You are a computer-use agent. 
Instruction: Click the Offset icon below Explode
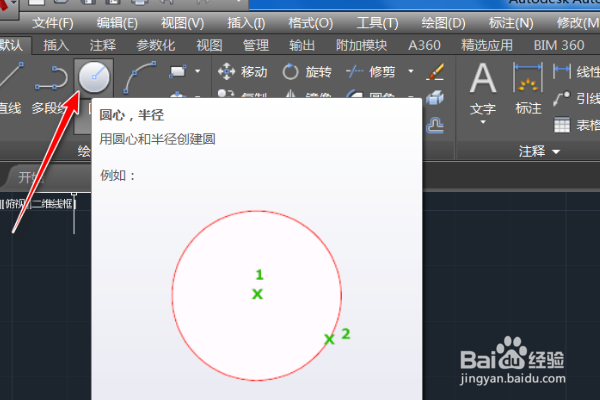435,125
